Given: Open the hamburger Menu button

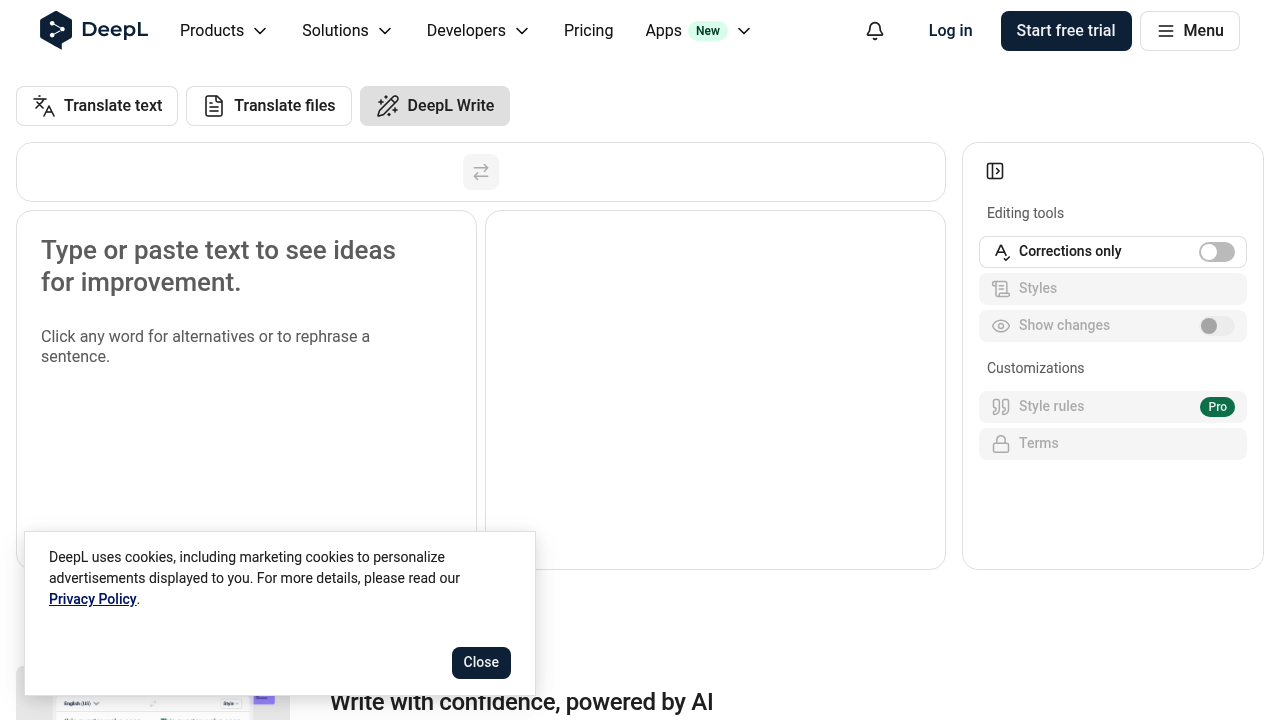Looking at the screenshot, I should click(x=1190, y=31).
